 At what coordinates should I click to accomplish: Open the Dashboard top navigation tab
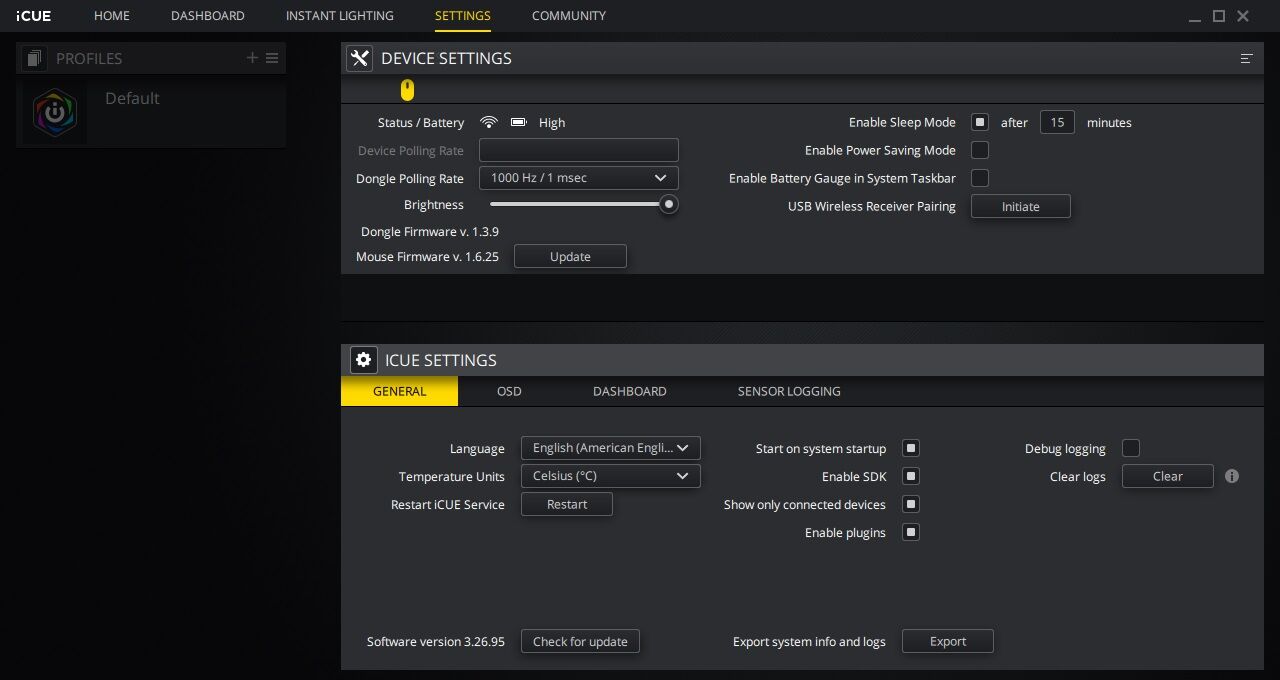tap(208, 16)
